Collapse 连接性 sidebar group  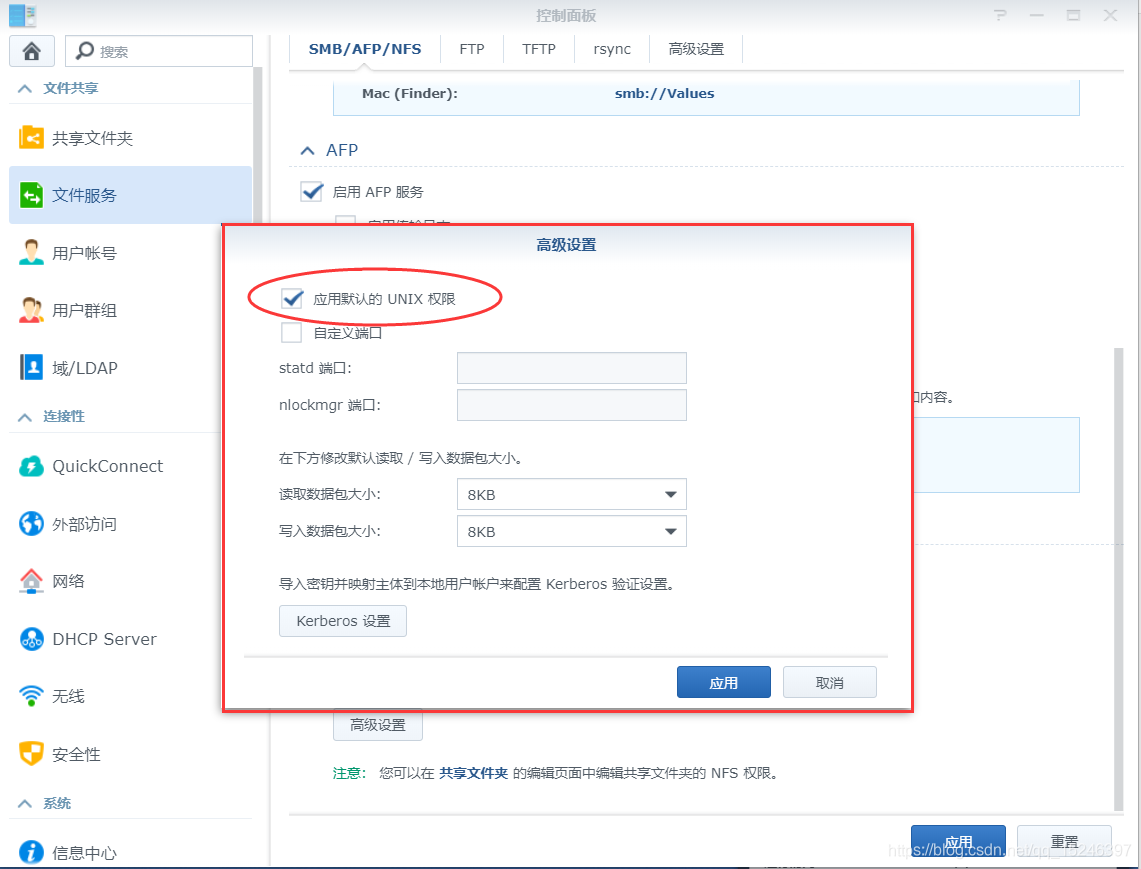pos(25,416)
